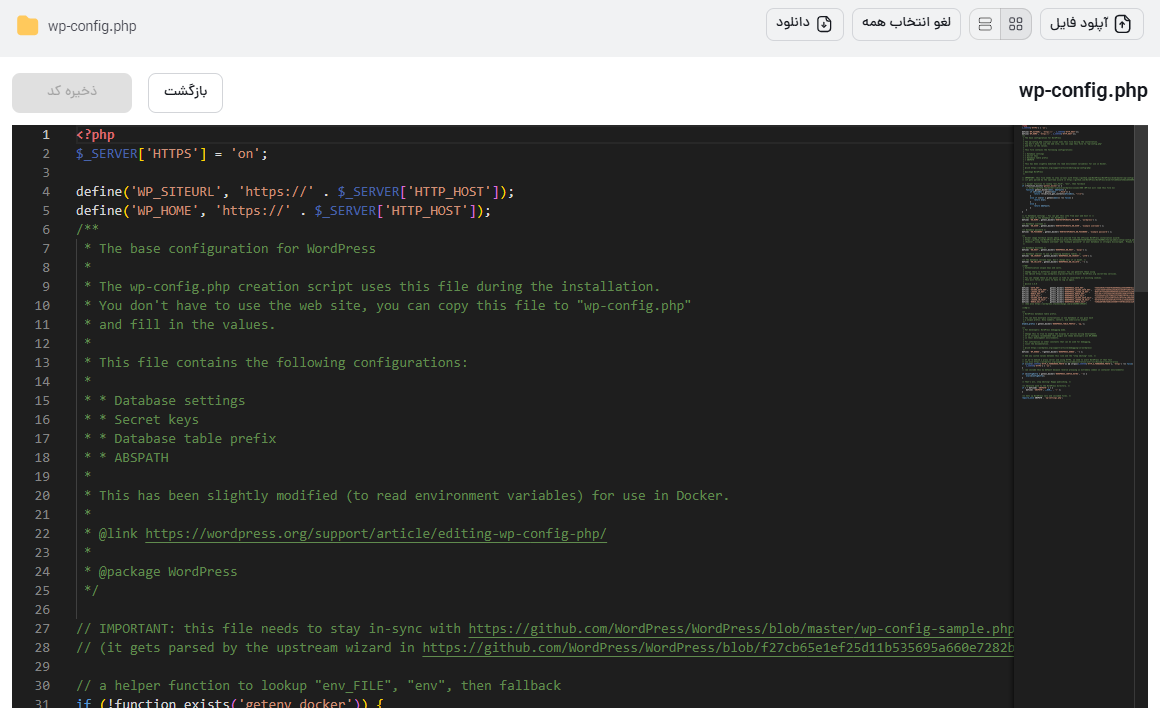
Task: Switch to list view layout icon
Action: pyautogui.click(x=985, y=25)
